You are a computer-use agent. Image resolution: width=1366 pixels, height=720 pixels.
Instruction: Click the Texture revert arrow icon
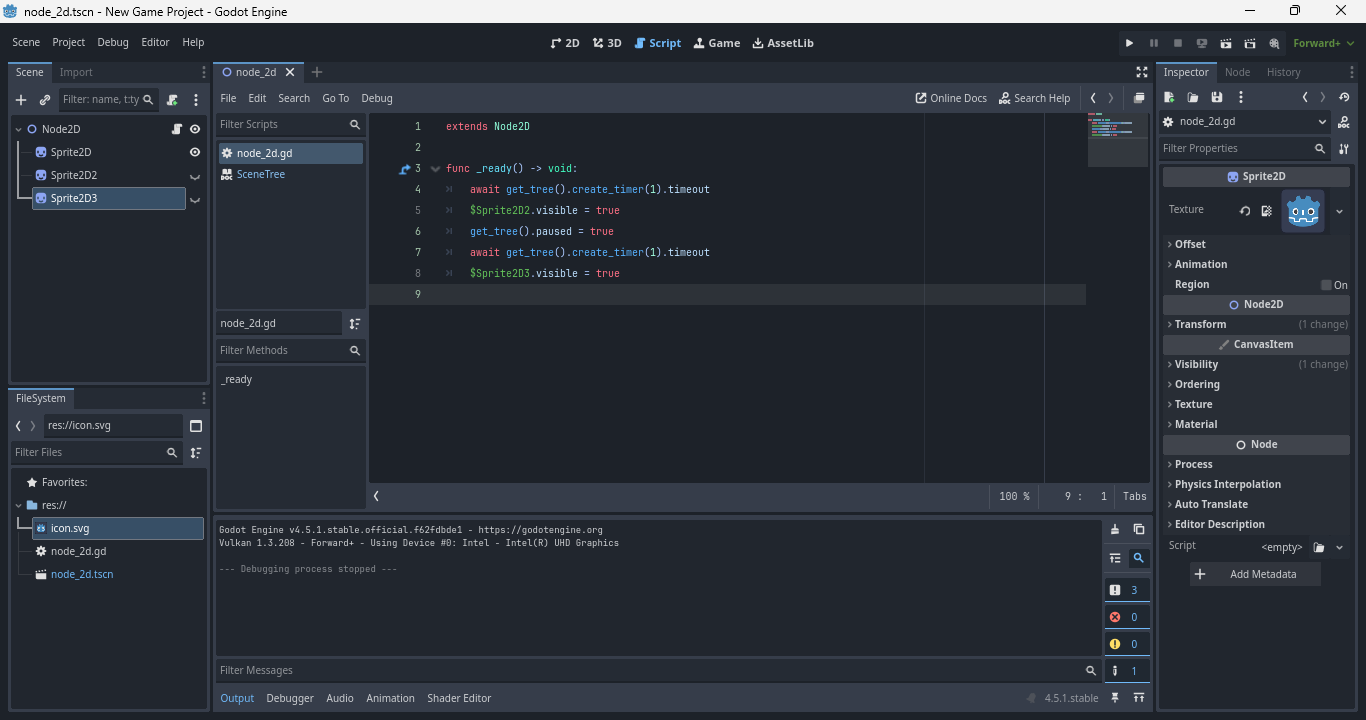(1245, 211)
